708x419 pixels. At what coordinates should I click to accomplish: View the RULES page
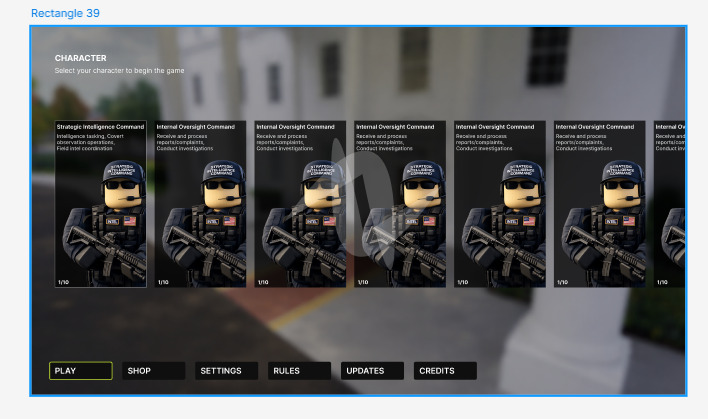[x=299, y=371]
